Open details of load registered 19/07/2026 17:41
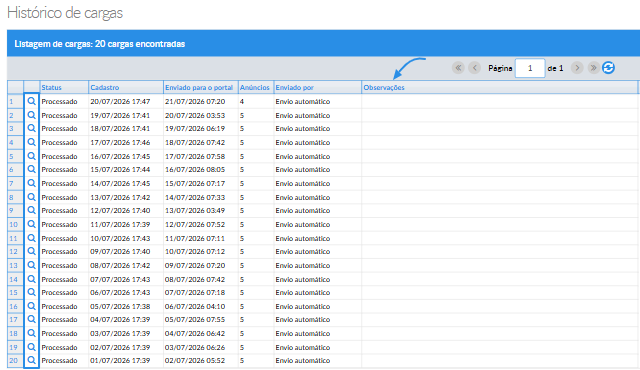The image size is (640, 370). click(31, 115)
